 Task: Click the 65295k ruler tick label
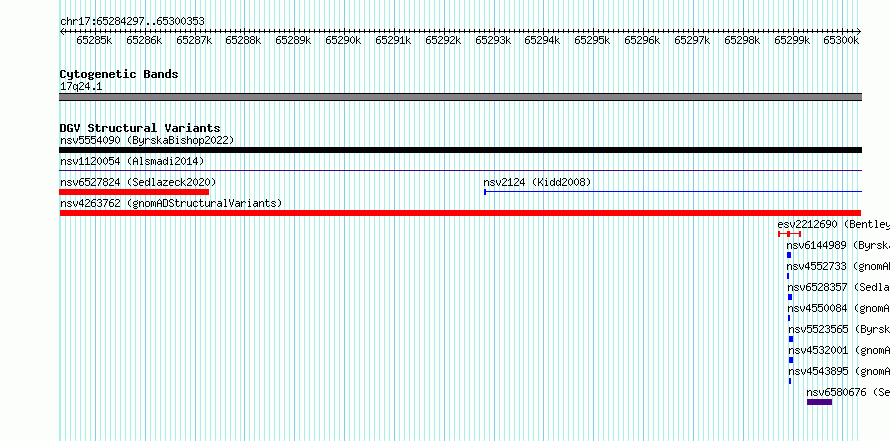click(592, 40)
